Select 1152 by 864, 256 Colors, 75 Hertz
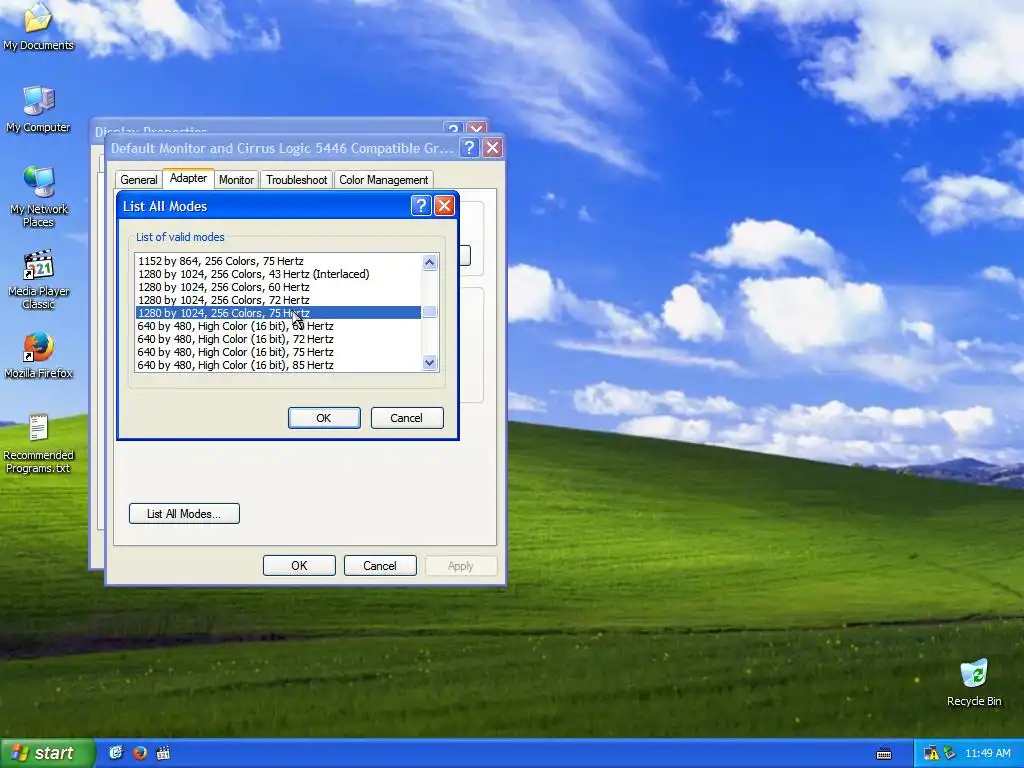The width and height of the screenshot is (1024, 768). [278, 261]
